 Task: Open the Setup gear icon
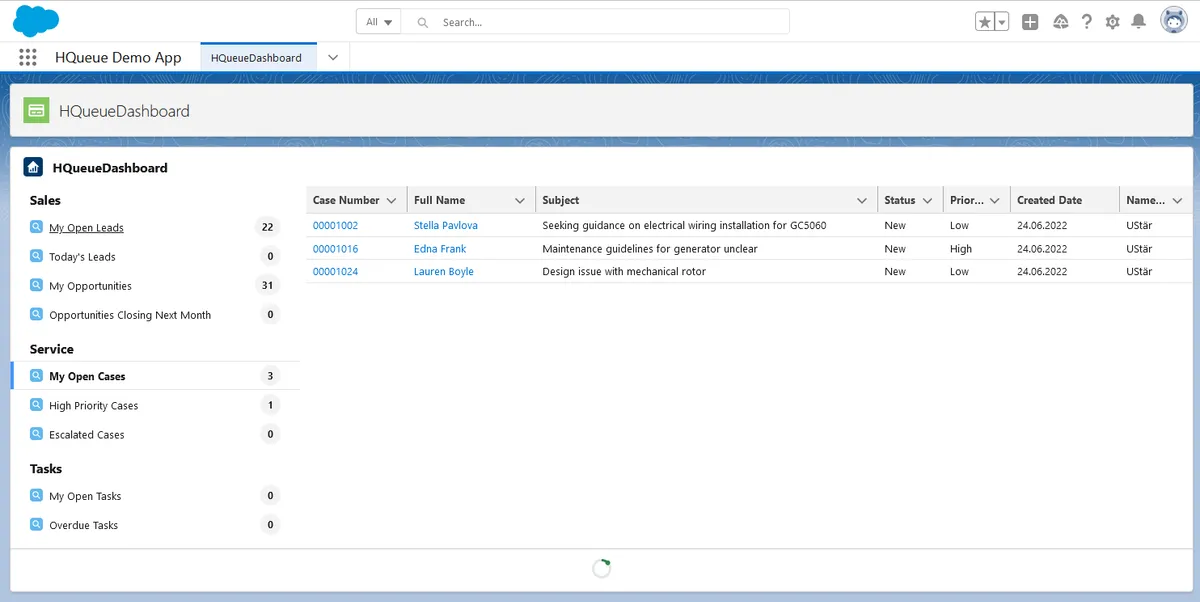[x=1112, y=22]
